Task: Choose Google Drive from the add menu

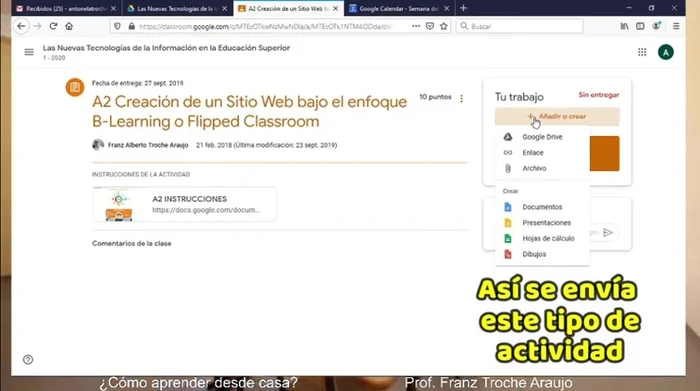Action: pyautogui.click(x=542, y=137)
